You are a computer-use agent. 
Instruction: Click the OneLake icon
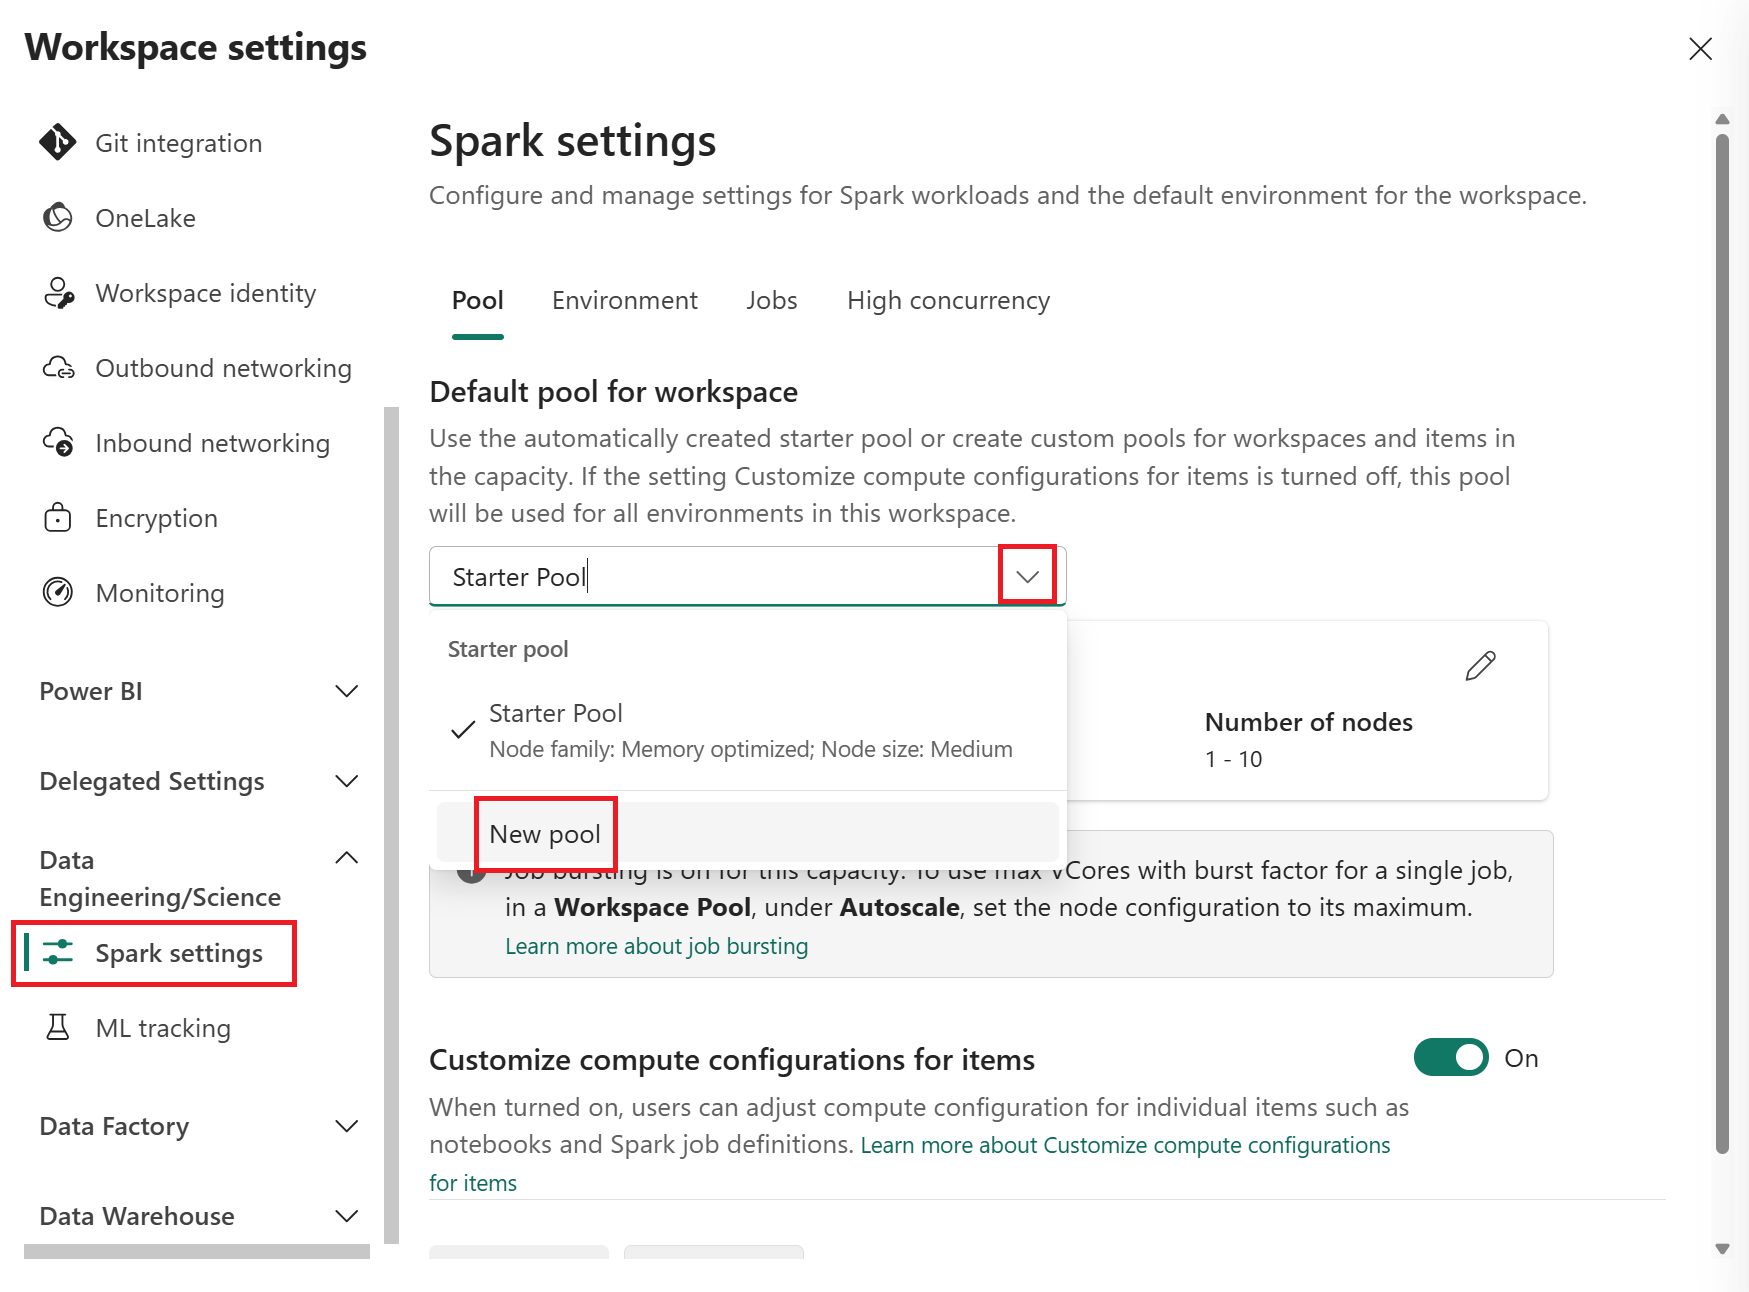coord(58,217)
